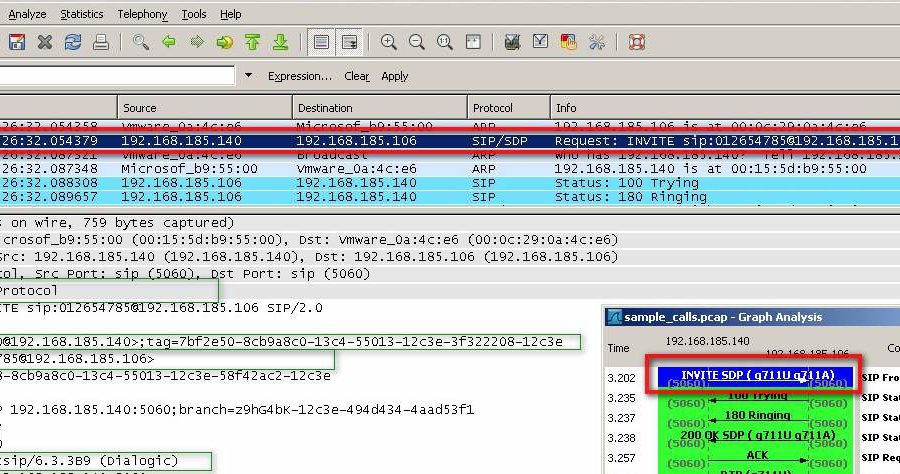Click the Apply filter button
This screenshot has width=900, height=474.
point(395,76)
